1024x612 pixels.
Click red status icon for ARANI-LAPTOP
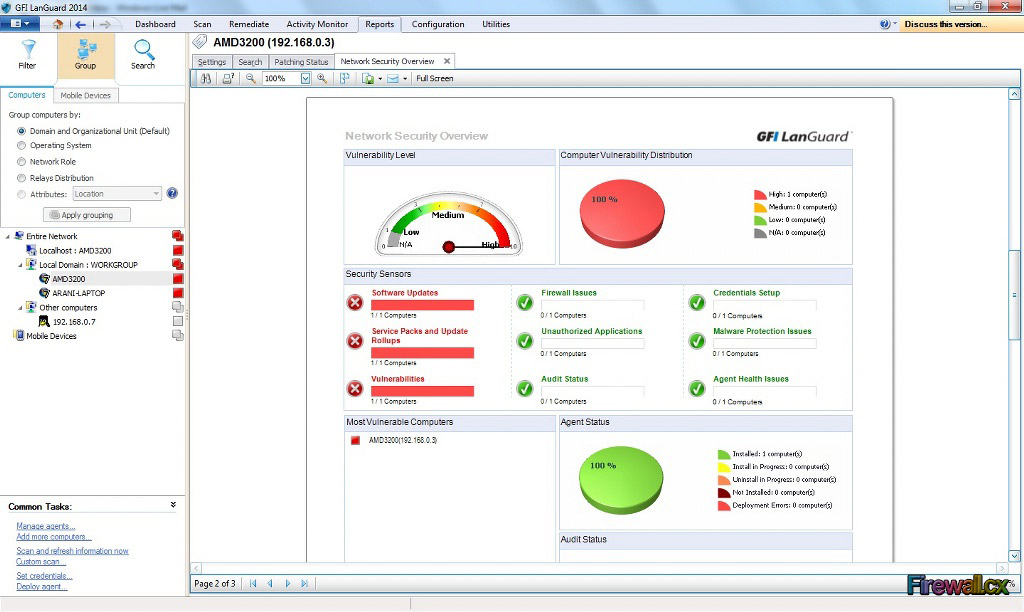(x=178, y=293)
